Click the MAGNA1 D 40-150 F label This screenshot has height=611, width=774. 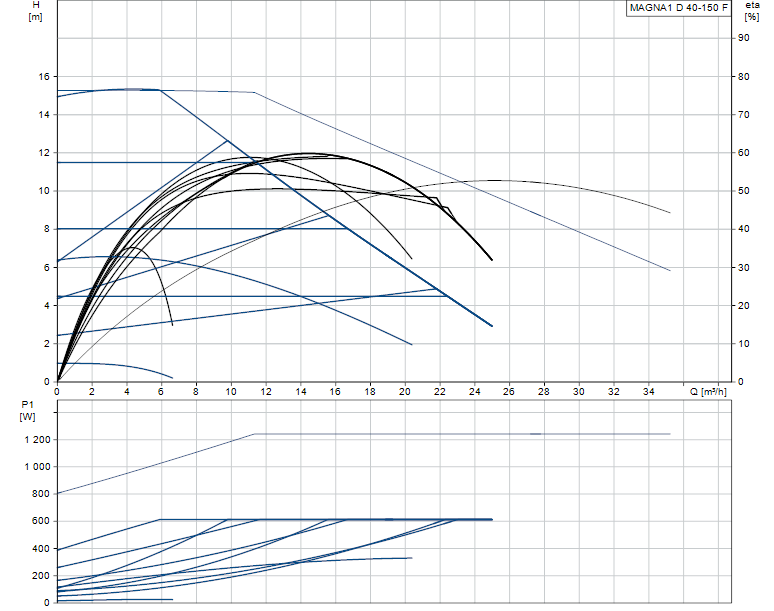[679, 8]
